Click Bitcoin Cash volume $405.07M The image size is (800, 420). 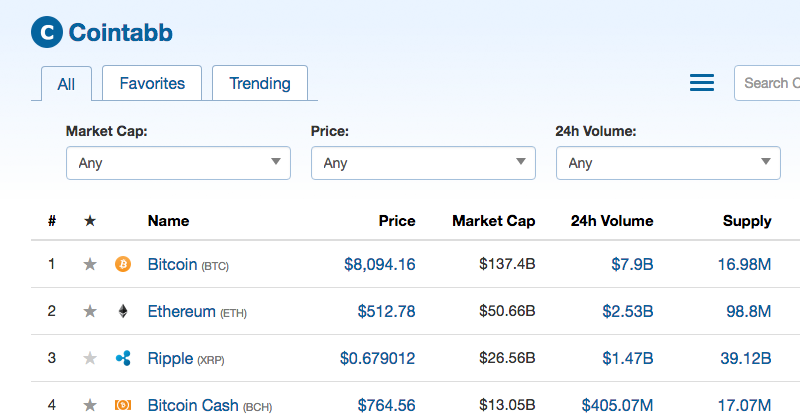(617, 405)
